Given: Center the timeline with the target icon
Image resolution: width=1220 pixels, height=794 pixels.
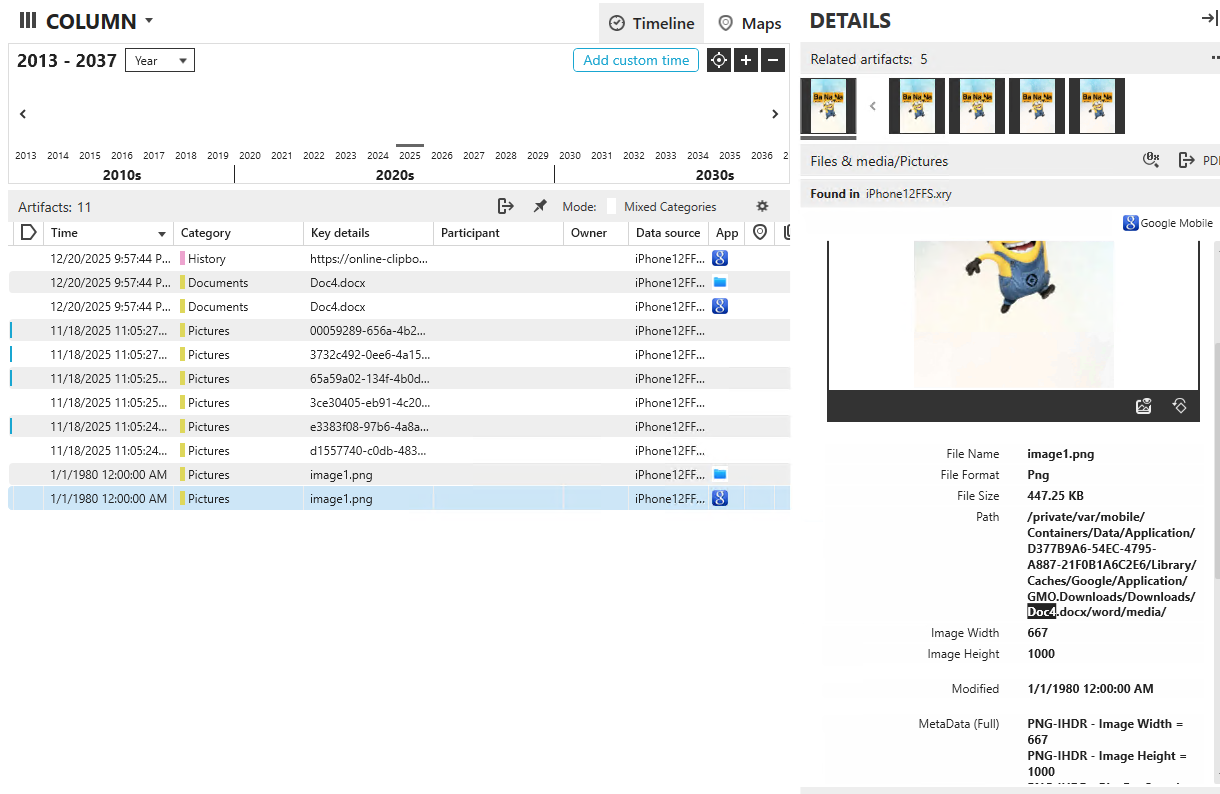Looking at the screenshot, I should click(718, 60).
